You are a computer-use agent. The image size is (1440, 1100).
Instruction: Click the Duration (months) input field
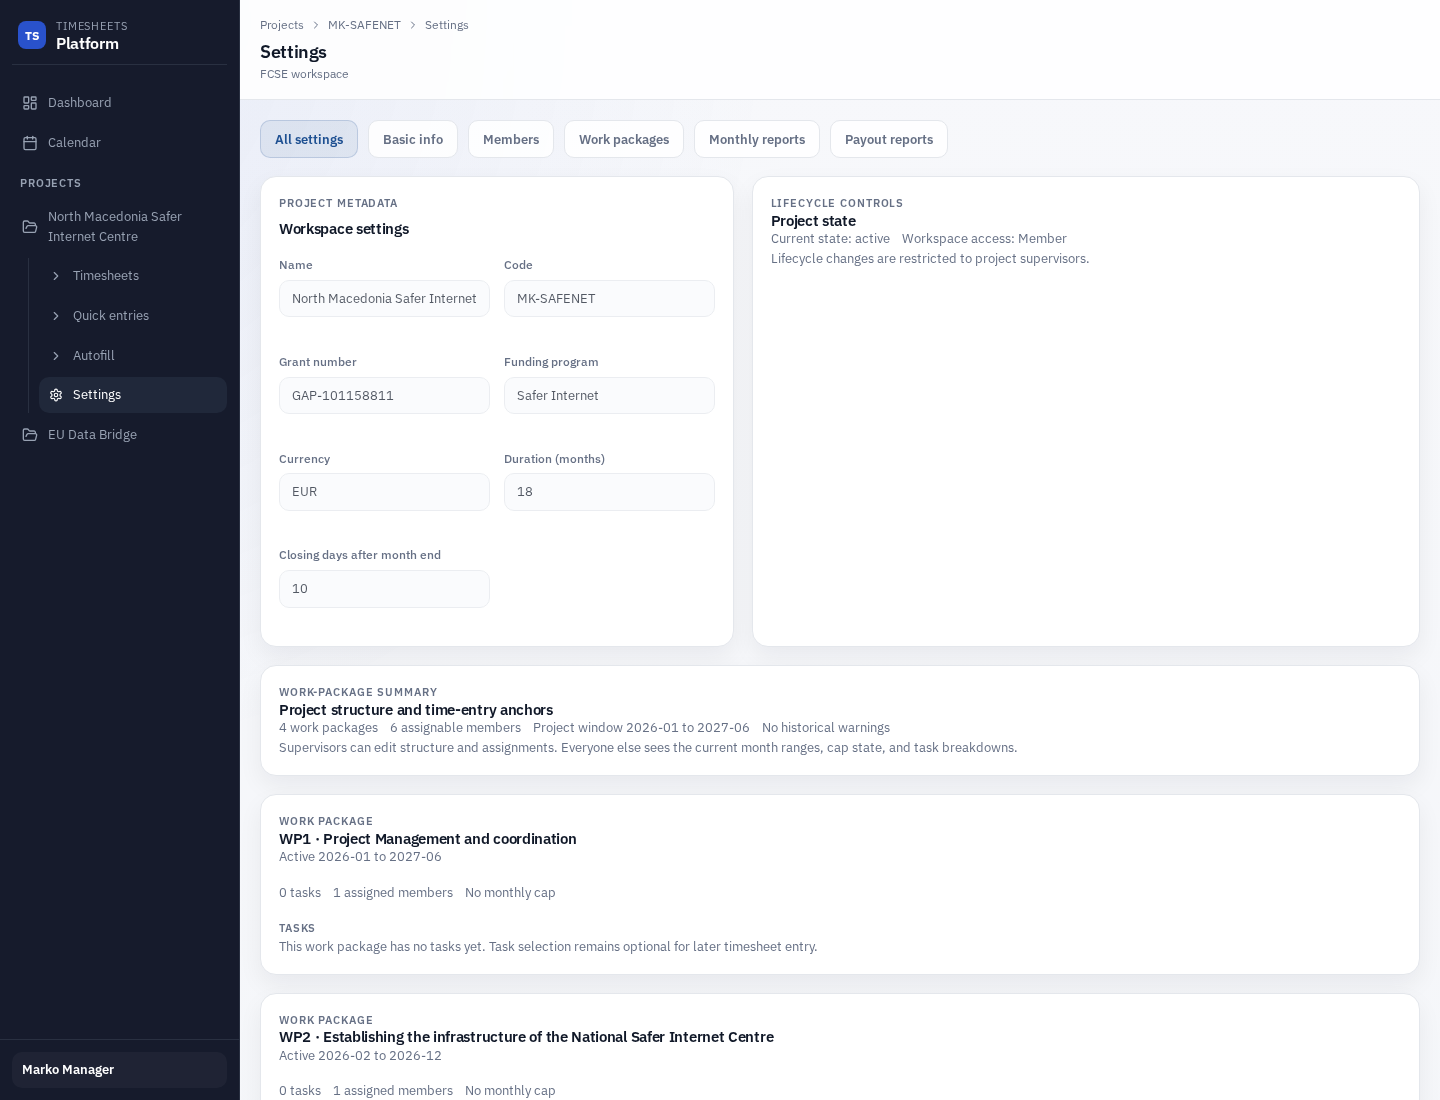point(609,492)
